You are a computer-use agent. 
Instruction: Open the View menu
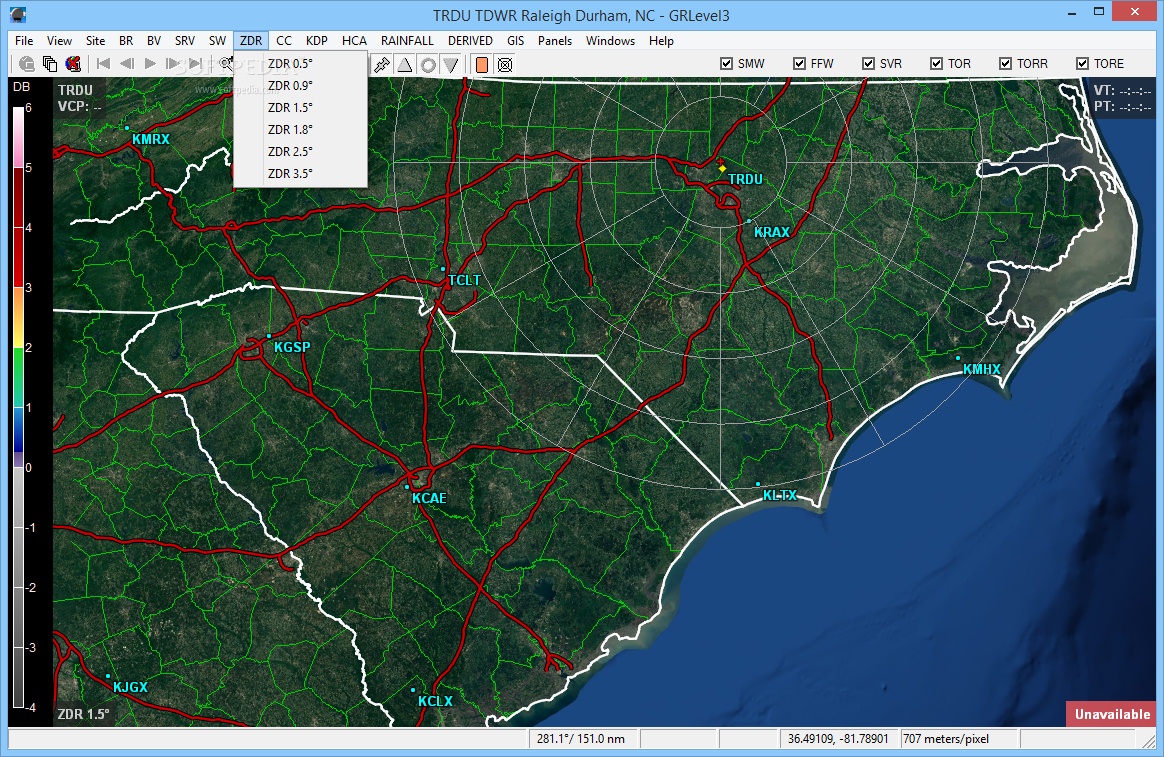click(x=59, y=41)
